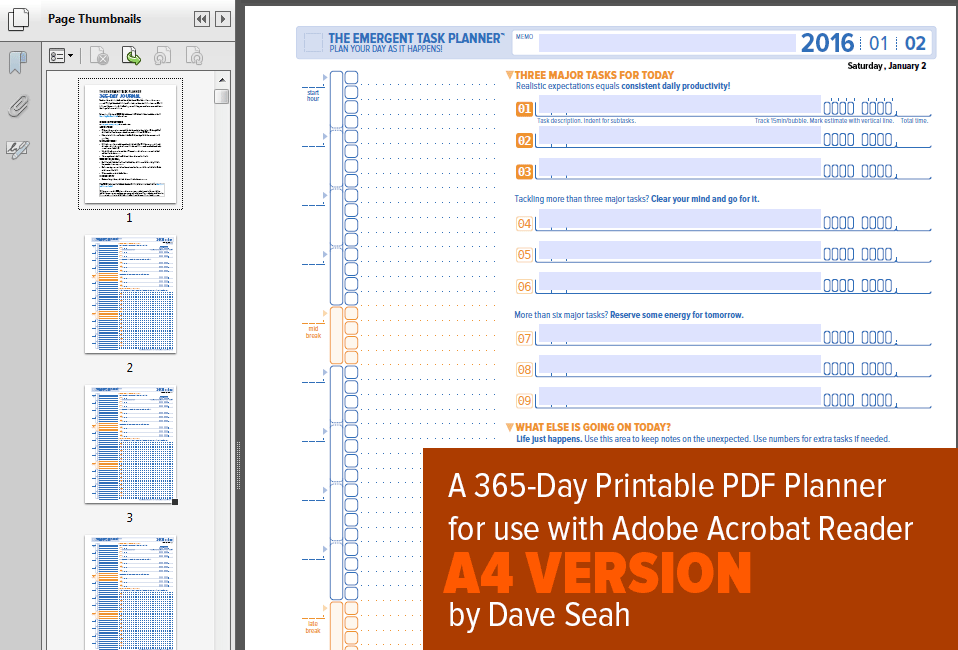Screen dimensions: 958x650
Task: Click the orange task number "01" badge
Action: click(524, 109)
